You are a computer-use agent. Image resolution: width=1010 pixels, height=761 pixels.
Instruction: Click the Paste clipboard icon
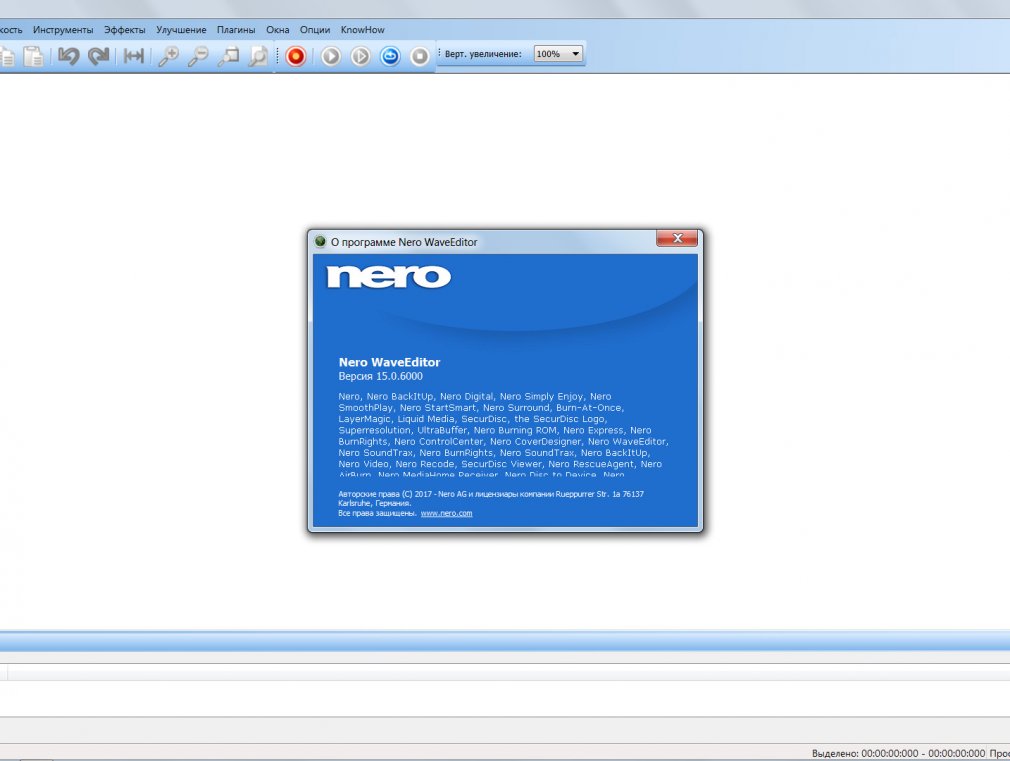(33, 56)
